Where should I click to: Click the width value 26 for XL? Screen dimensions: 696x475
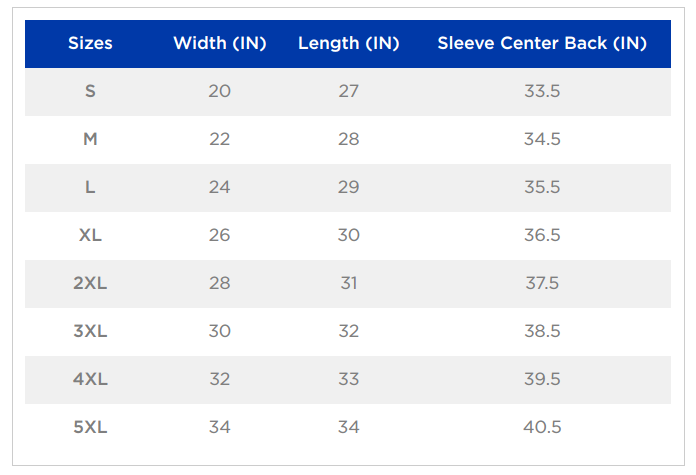(x=220, y=235)
